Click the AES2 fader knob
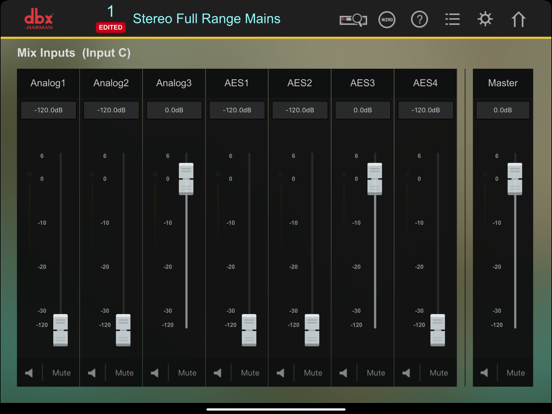Viewport: 552px width, 414px height. click(x=312, y=330)
